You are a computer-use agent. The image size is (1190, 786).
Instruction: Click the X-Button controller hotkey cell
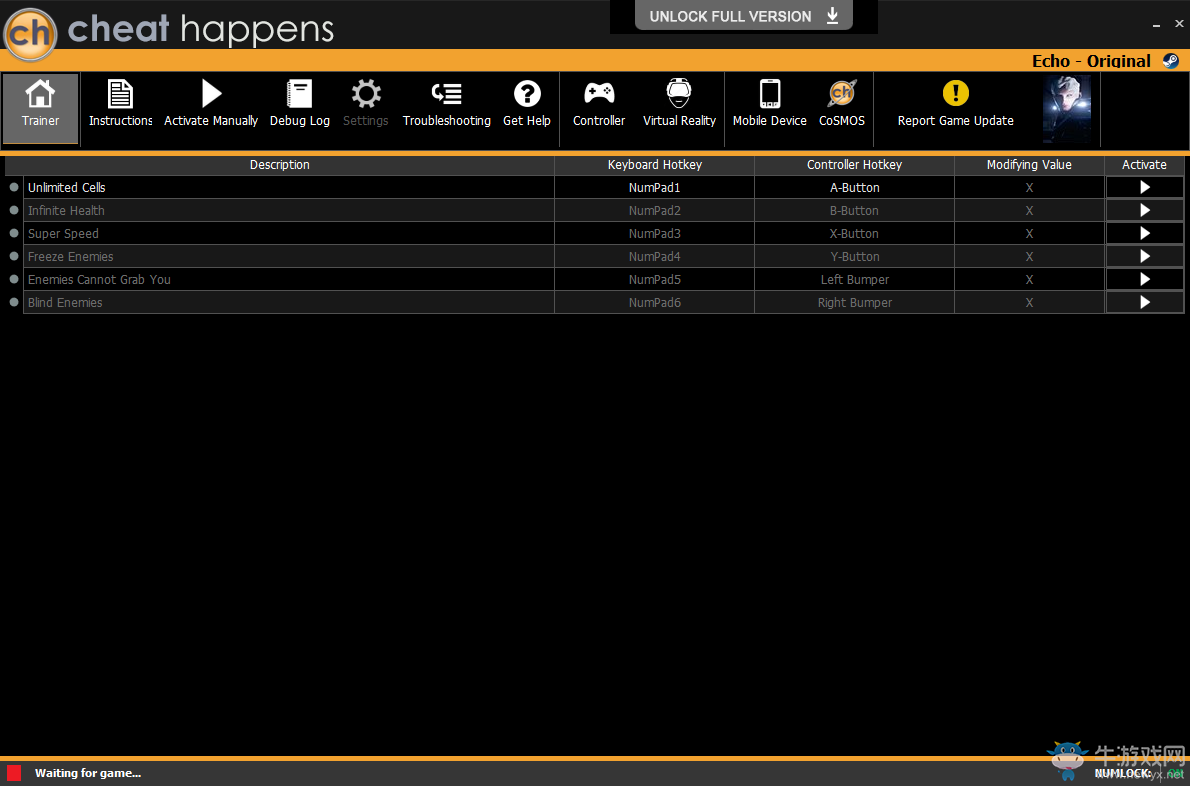tap(855, 233)
